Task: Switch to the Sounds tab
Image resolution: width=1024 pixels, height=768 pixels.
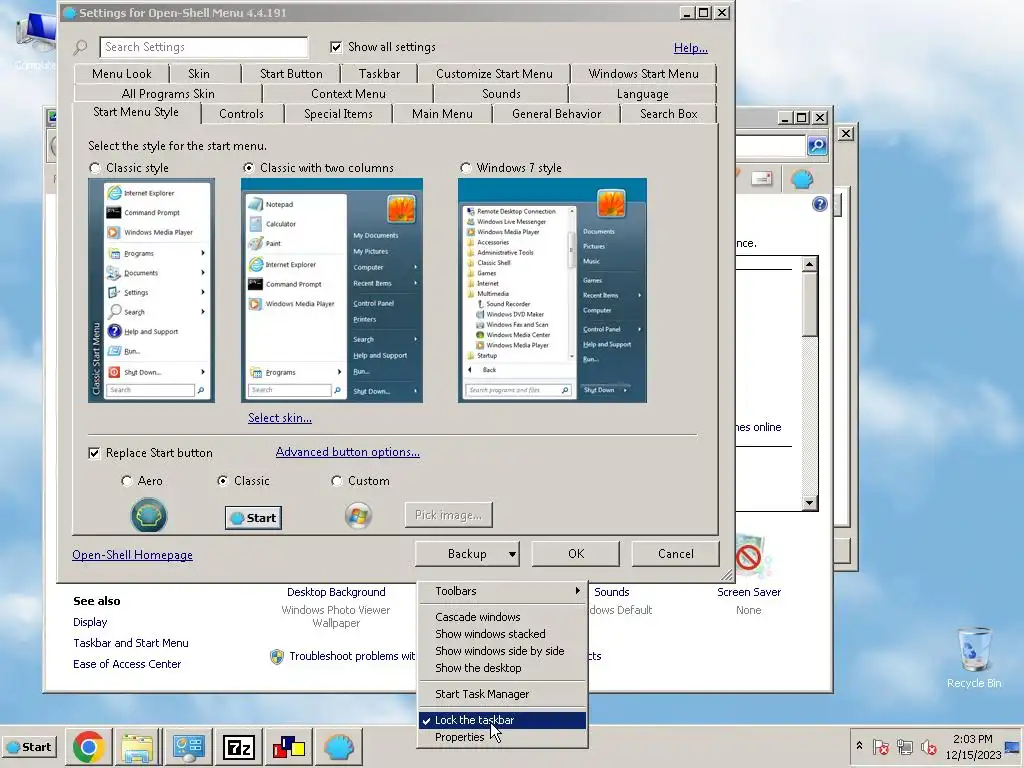Action: [x=501, y=94]
